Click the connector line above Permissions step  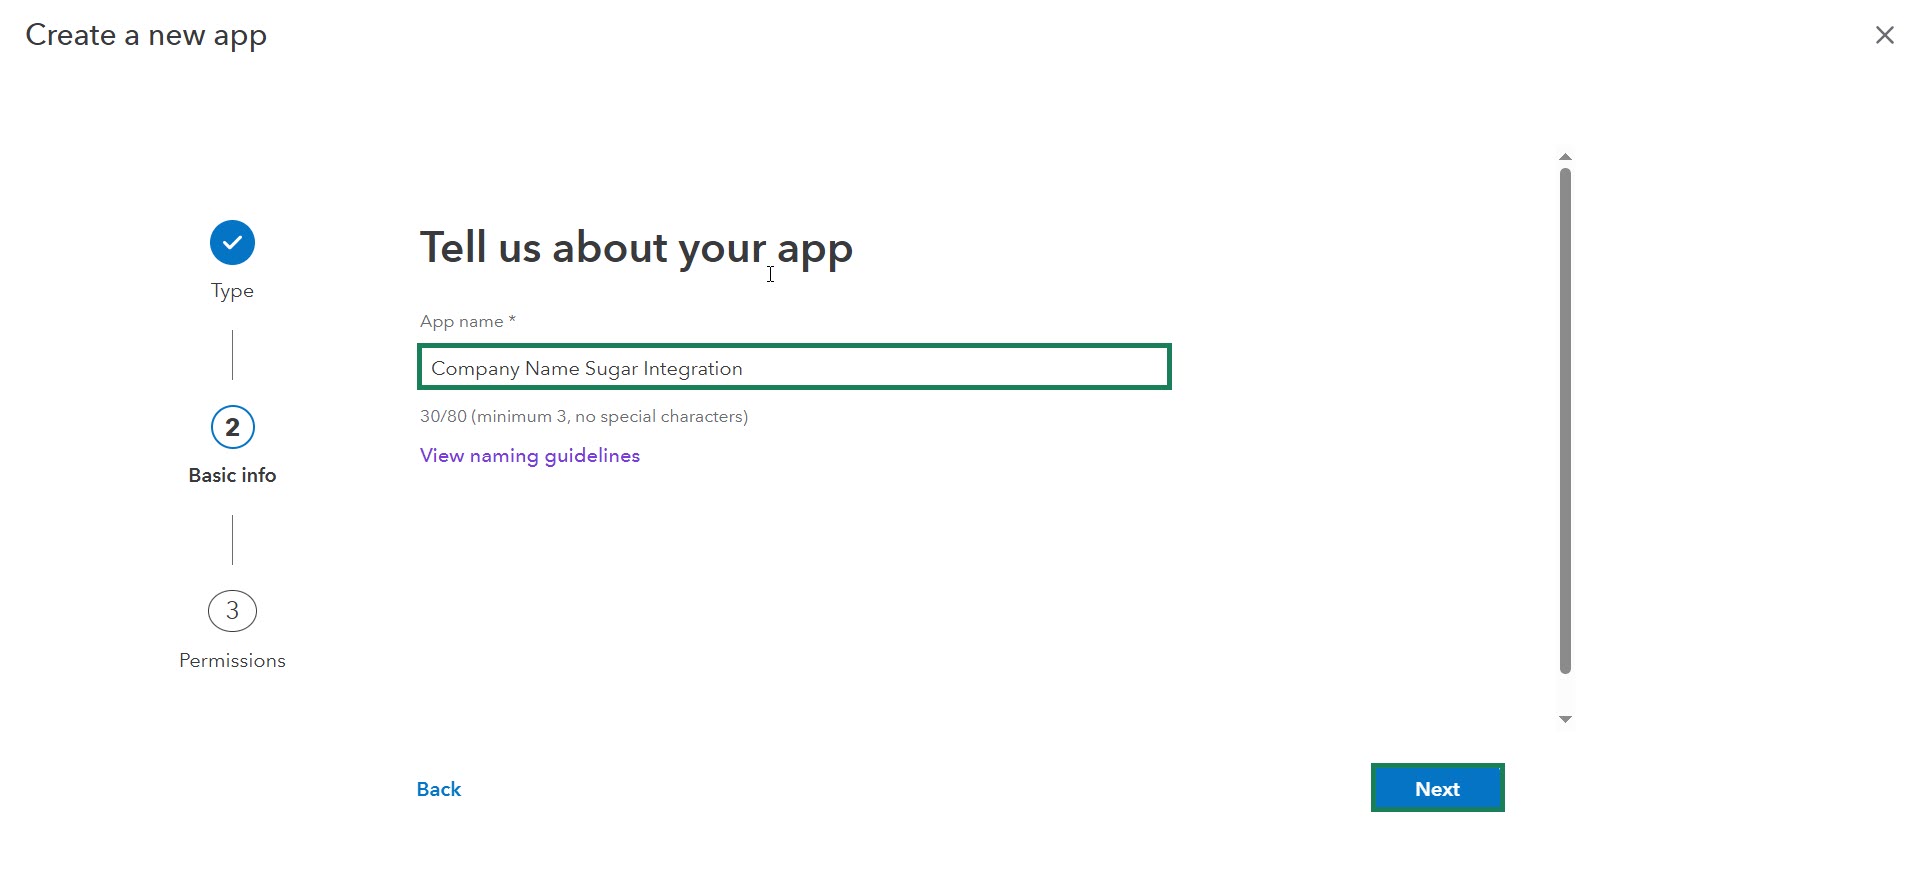[x=232, y=540]
